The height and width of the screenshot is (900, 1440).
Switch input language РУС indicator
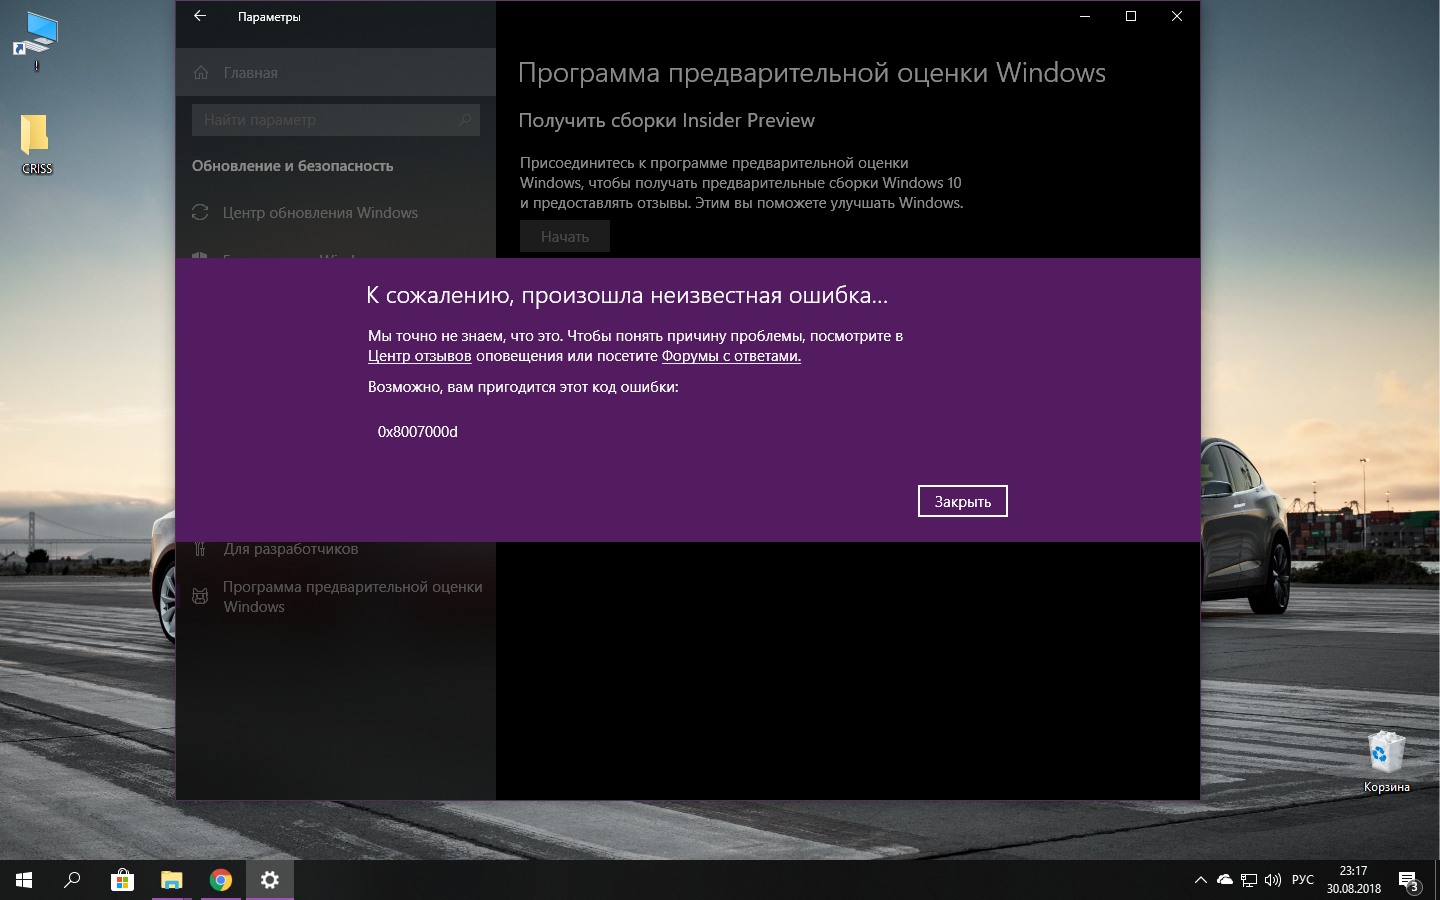click(1303, 880)
